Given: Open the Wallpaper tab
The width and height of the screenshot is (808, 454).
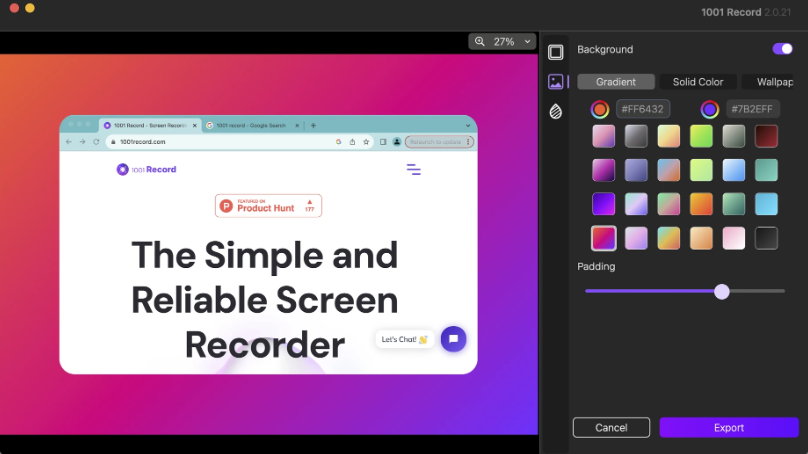Looking at the screenshot, I should [x=774, y=81].
